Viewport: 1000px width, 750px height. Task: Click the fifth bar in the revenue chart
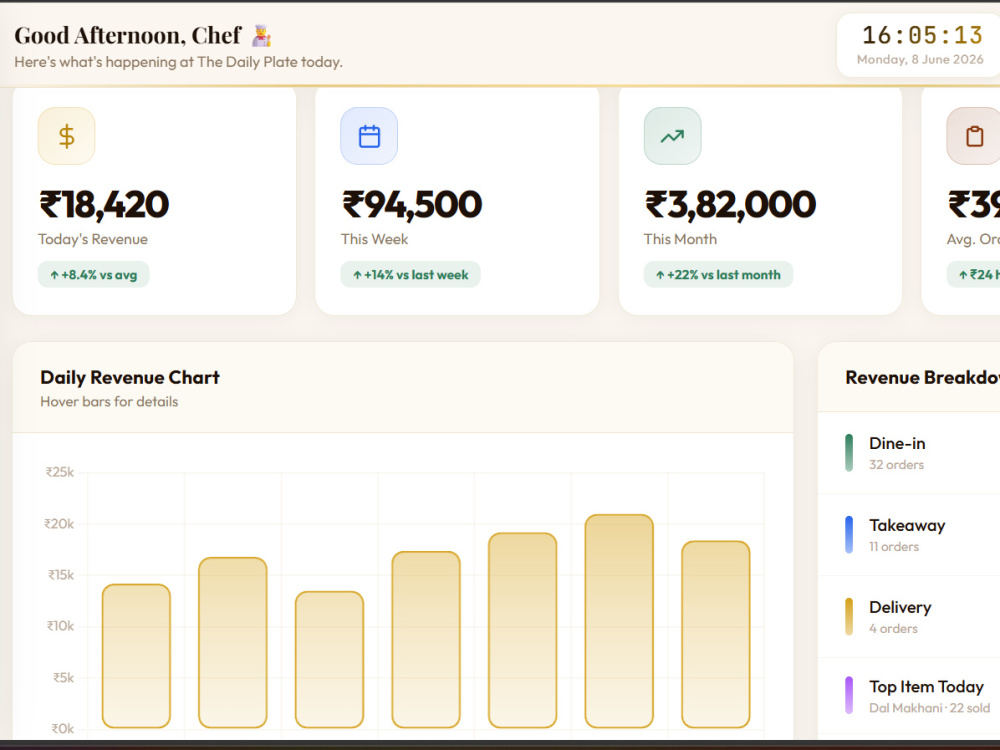[522, 630]
